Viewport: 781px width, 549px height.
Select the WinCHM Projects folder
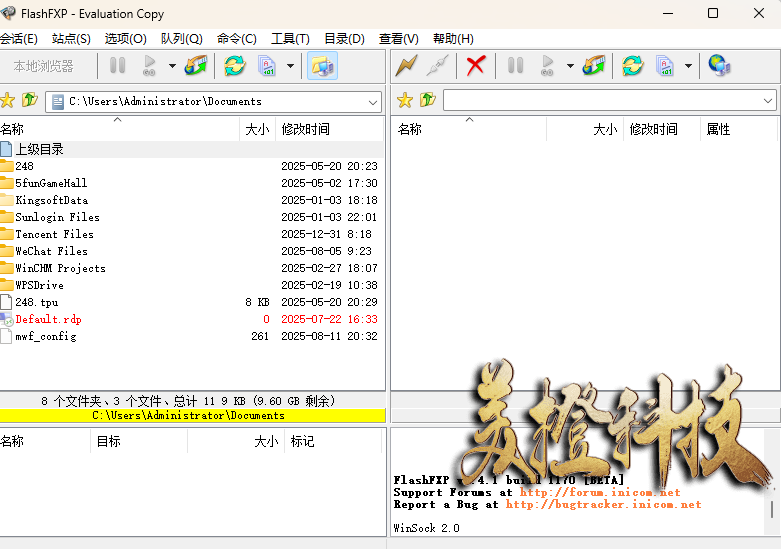192,268
